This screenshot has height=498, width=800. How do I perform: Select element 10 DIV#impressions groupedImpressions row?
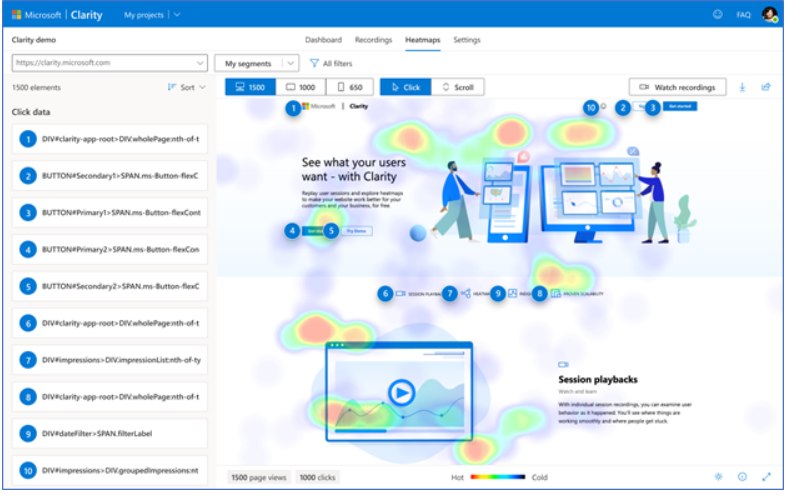point(110,470)
